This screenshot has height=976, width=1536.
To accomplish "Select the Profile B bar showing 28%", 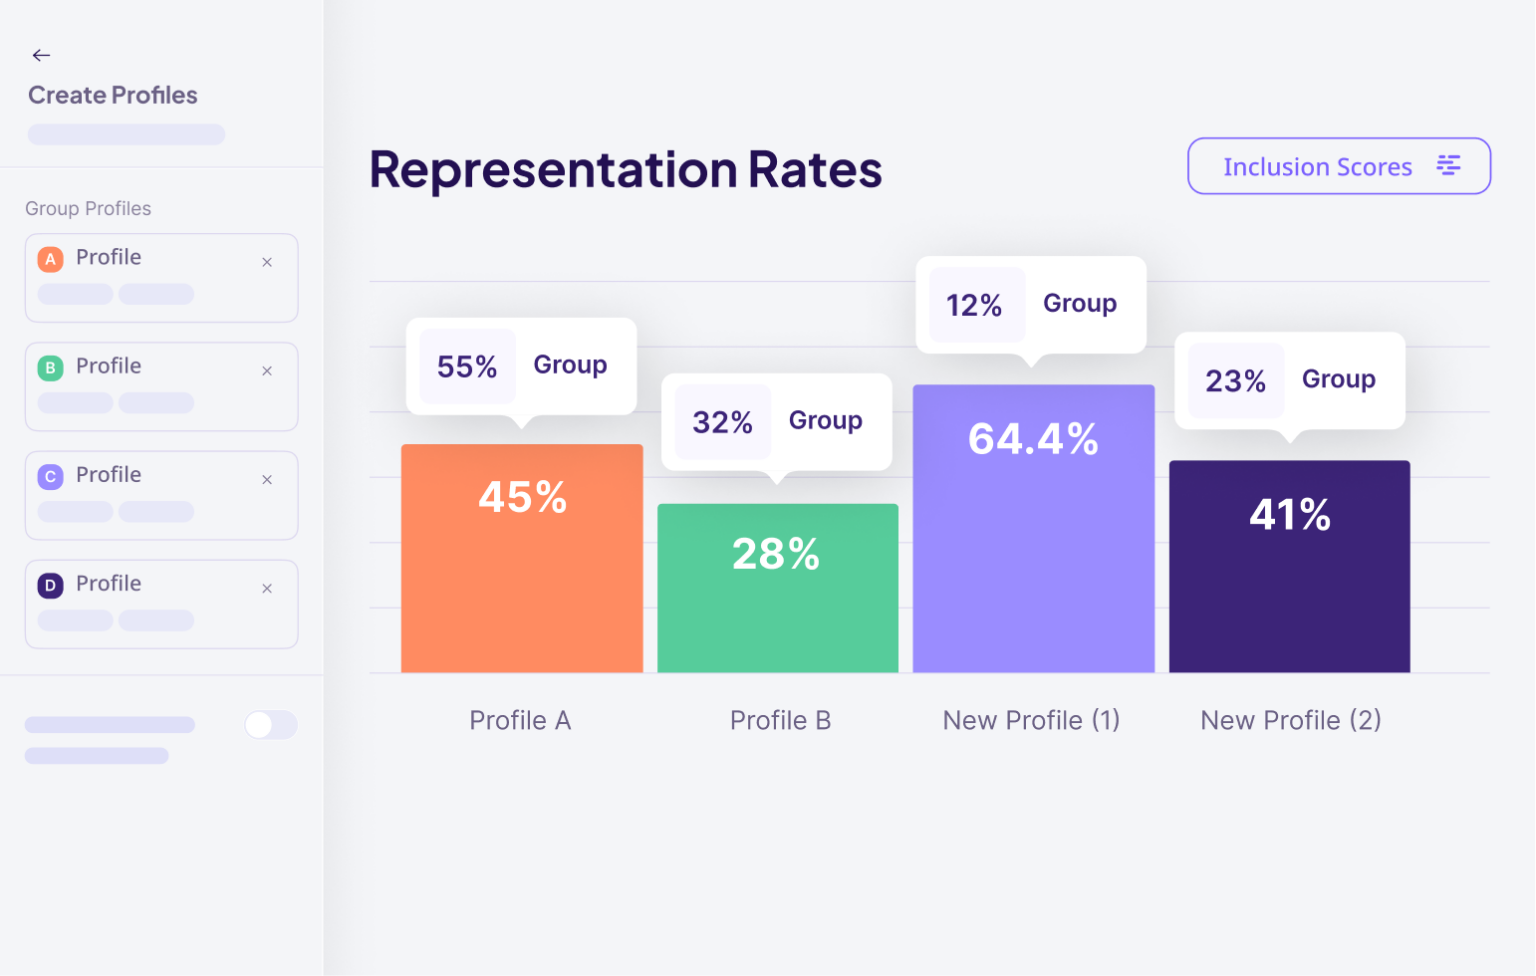I will pyautogui.click(x=777, y=588).
